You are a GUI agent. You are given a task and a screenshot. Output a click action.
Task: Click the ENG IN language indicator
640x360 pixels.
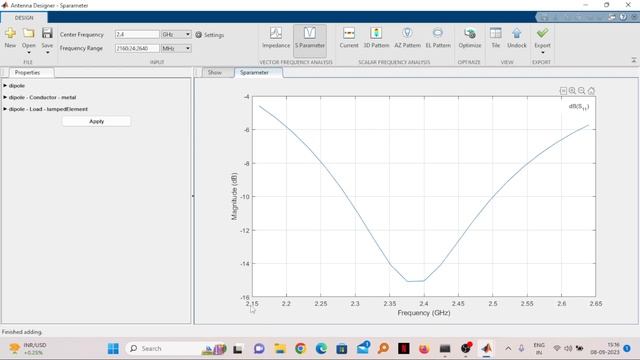click(539, 349)
